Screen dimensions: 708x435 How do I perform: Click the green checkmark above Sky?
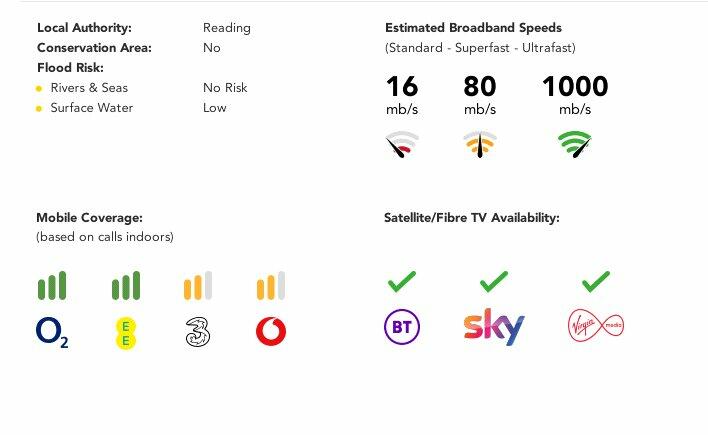(x=494, y=282)
